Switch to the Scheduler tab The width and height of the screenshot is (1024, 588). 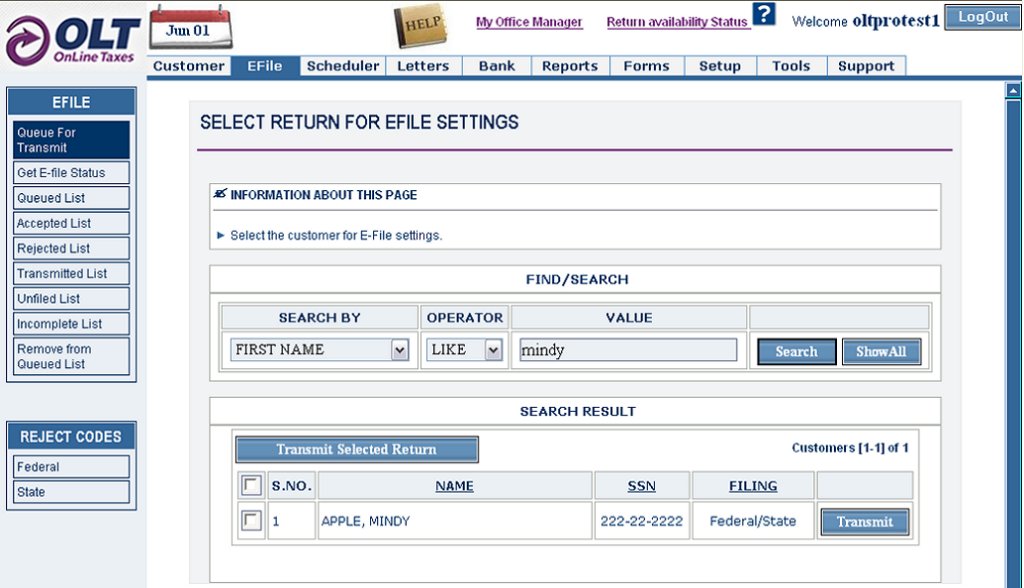coord(343,66)
